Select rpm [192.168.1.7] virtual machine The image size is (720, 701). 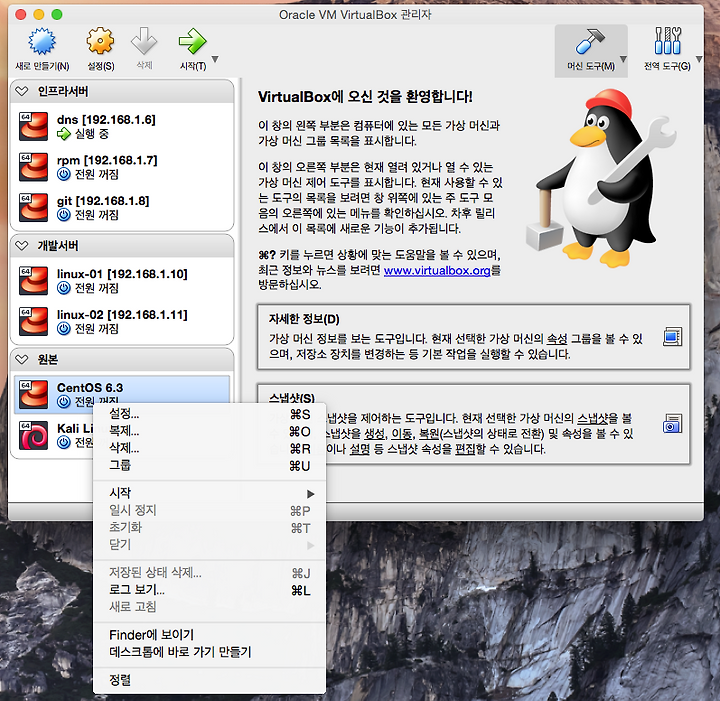(x=122, y=167)
